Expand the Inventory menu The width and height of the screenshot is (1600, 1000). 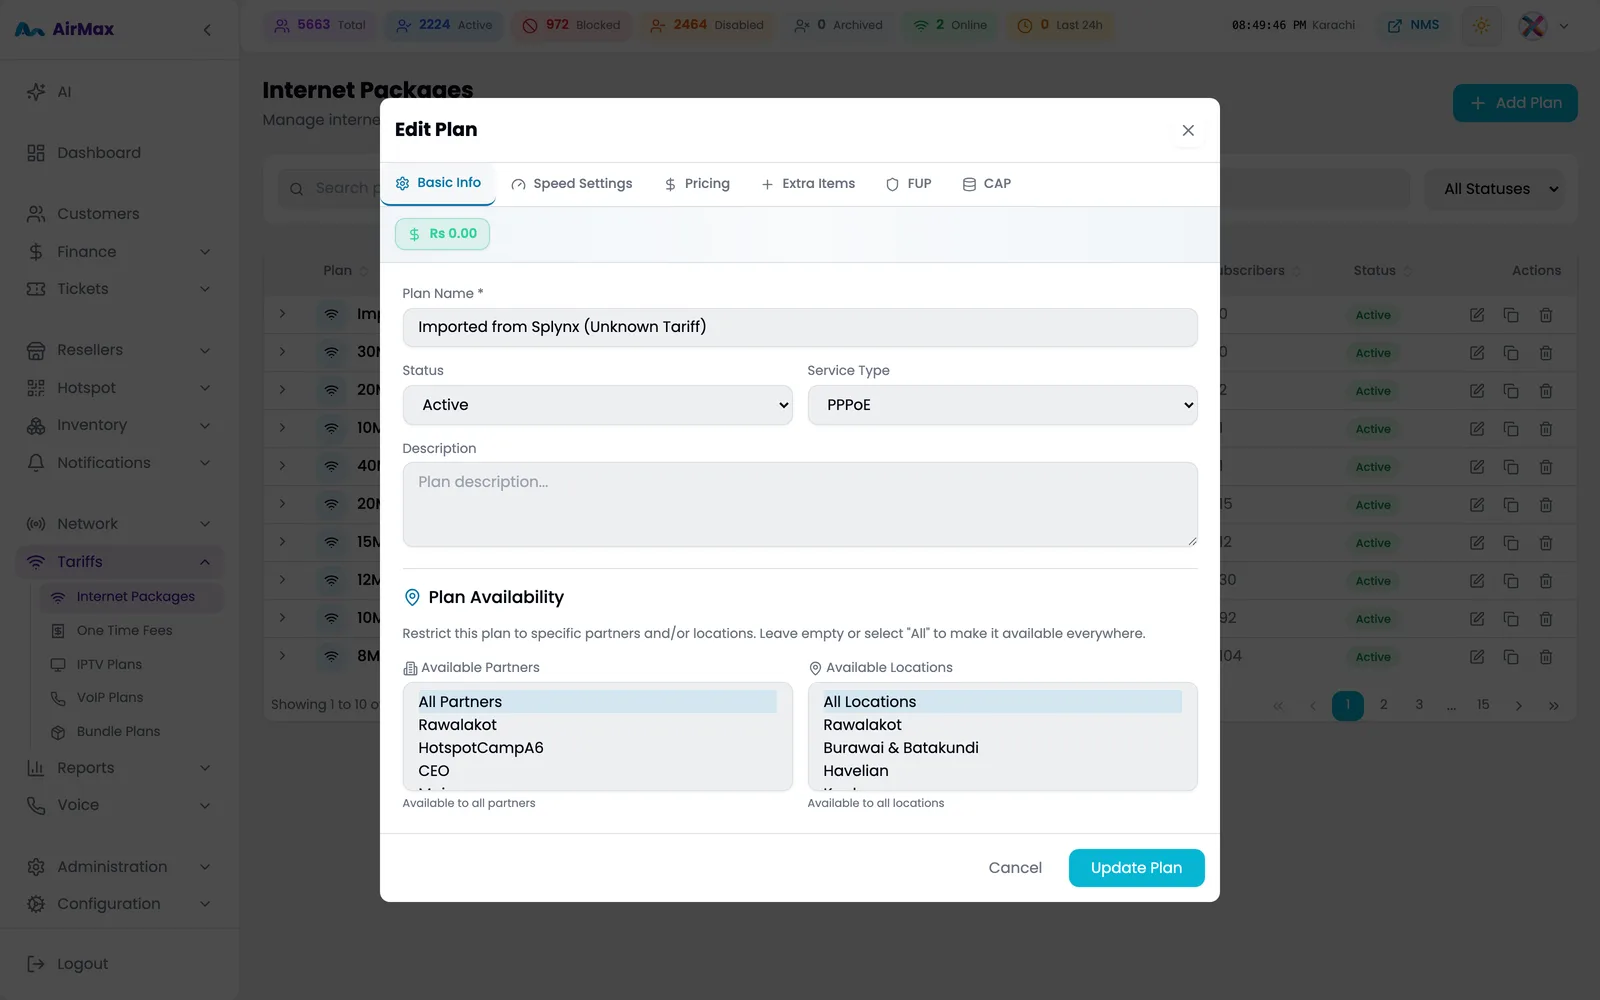[x=120, y=425]
